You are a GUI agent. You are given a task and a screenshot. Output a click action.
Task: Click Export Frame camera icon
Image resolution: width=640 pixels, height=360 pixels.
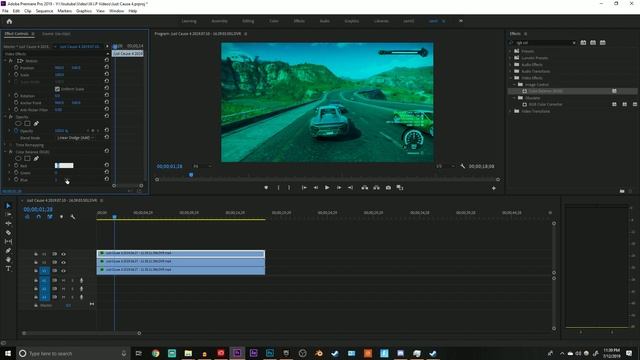click(388, 188)
